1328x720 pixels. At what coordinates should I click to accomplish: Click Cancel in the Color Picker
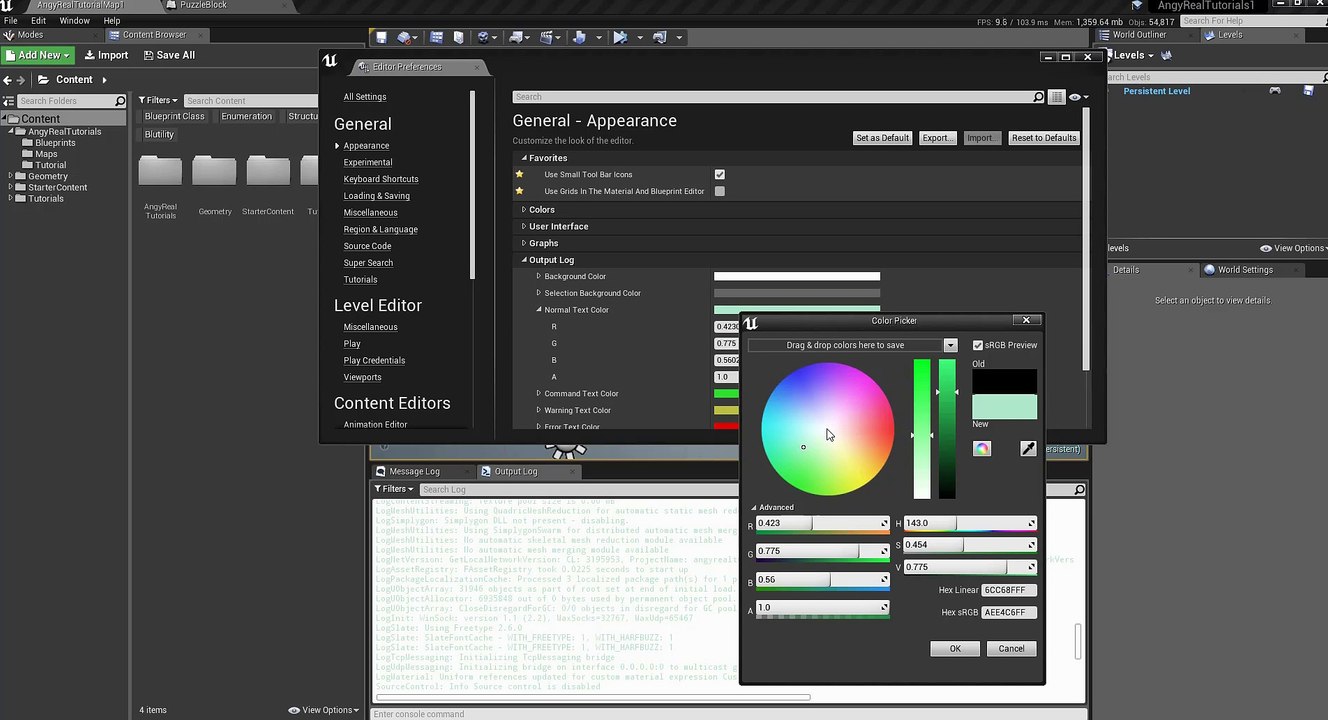(1011, 649)
